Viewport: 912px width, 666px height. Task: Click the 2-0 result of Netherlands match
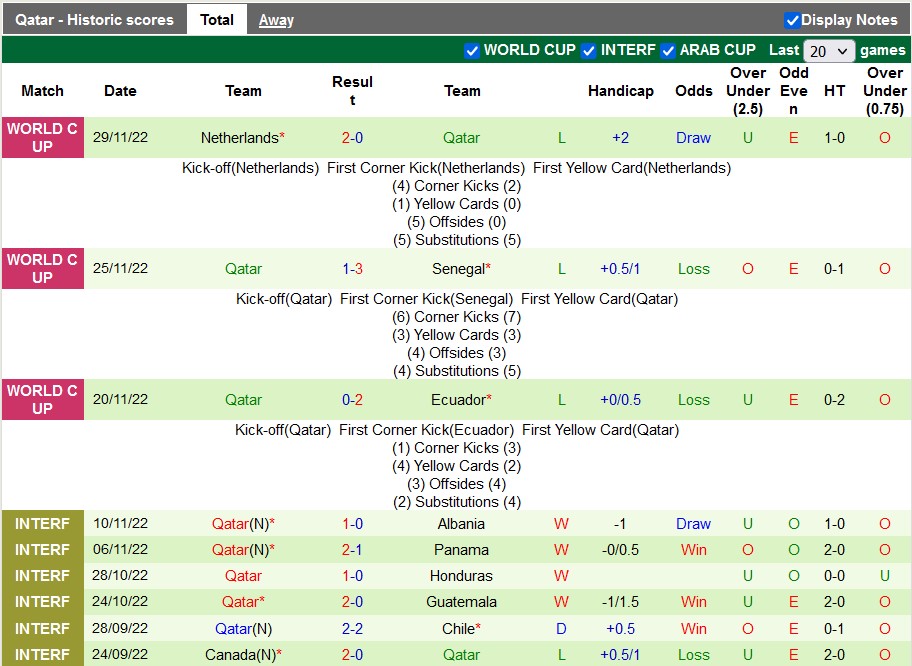click(352, 138)
